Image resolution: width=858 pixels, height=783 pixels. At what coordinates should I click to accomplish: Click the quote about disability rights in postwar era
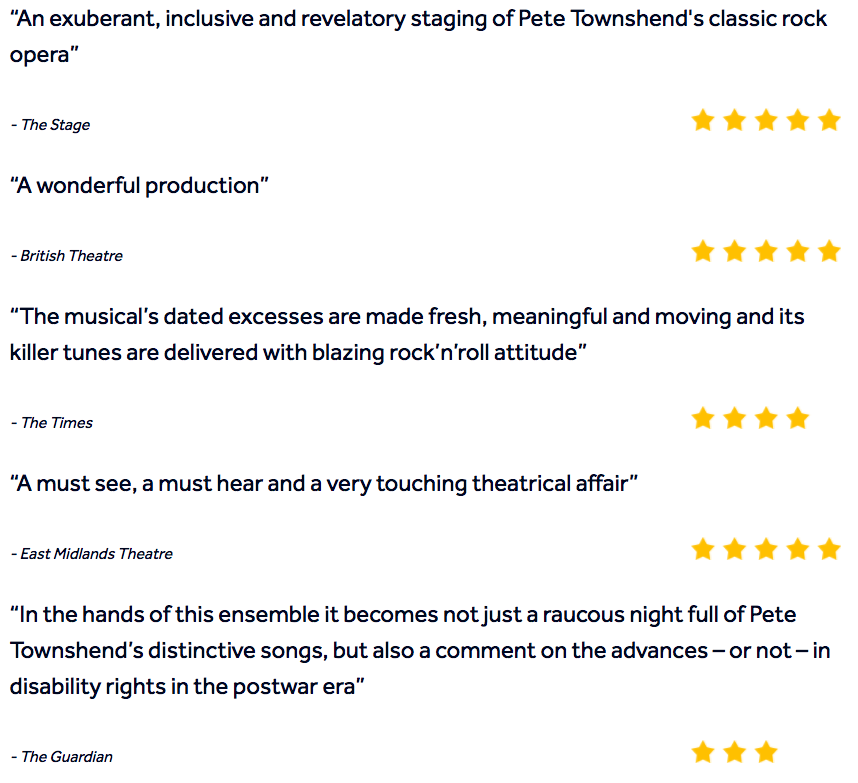click(x=420, y=651)
